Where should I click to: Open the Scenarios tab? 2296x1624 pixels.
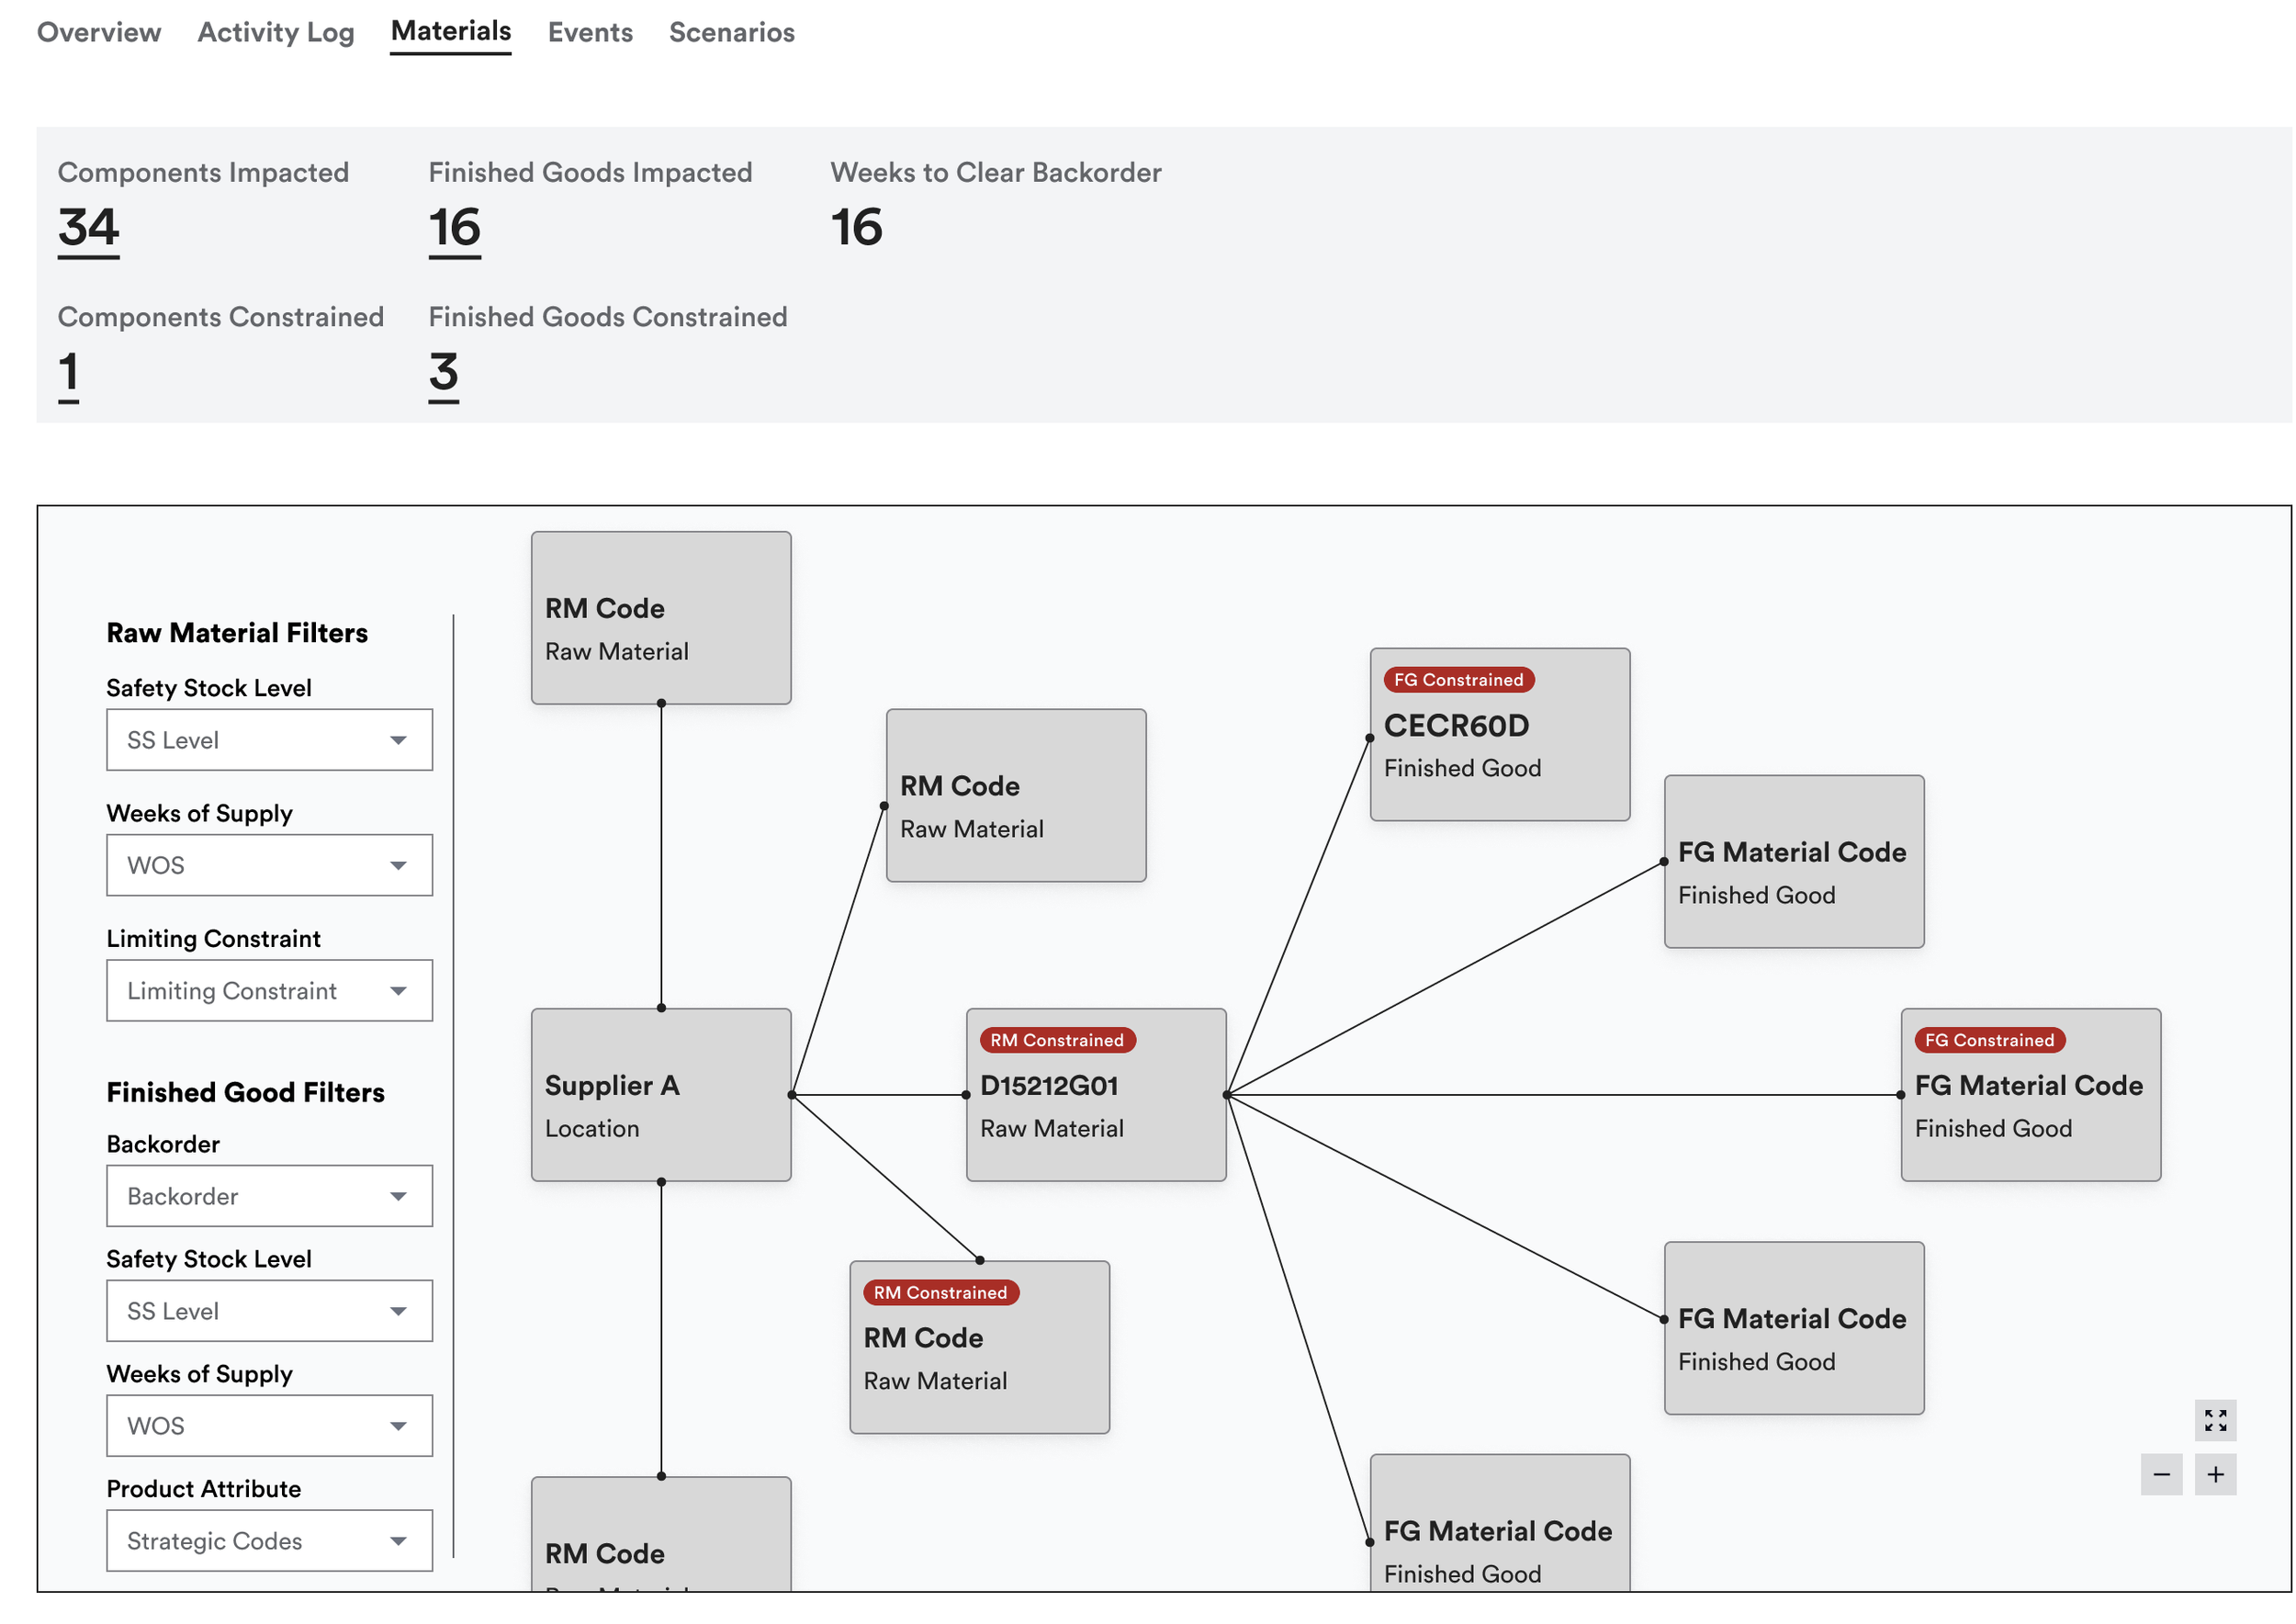732,32
